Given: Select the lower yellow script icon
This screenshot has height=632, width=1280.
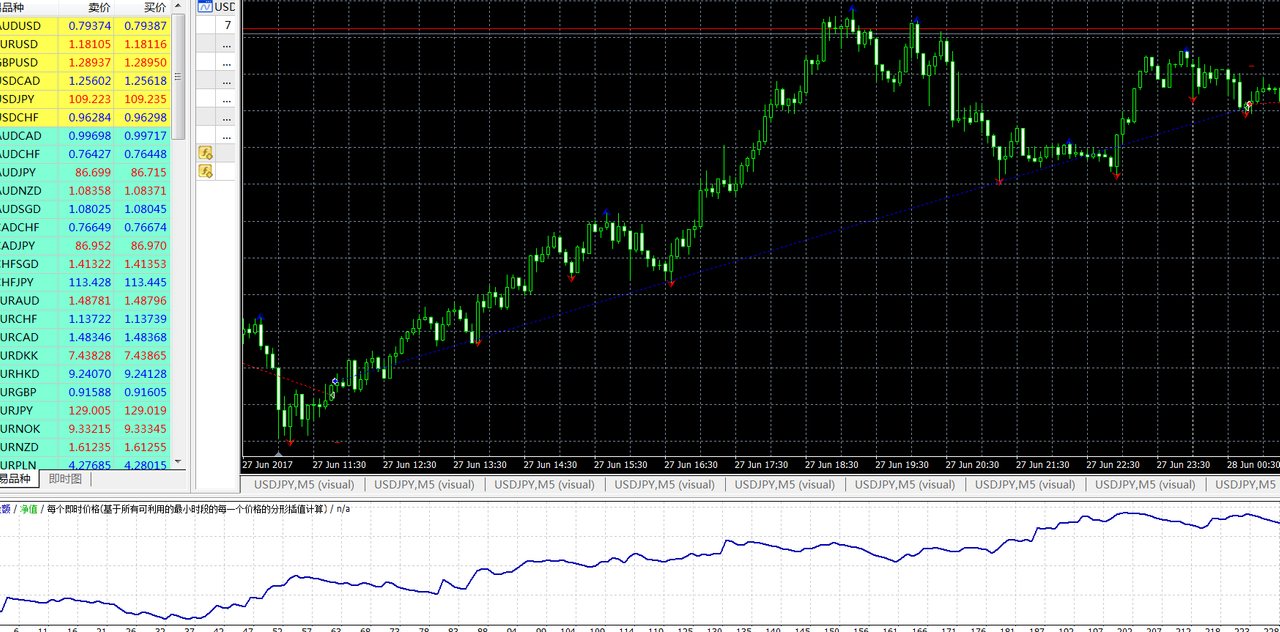Looking at the screenshot, I should (206, 171).
